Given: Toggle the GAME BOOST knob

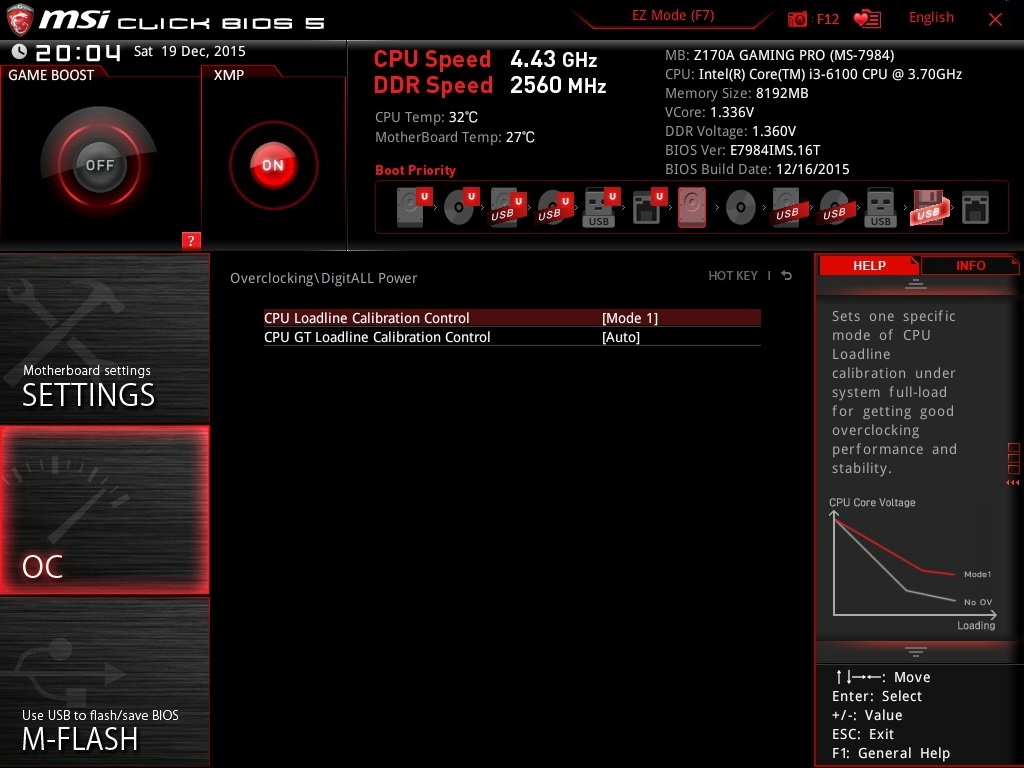Looking at the screenshot, I should coord(99,165).
